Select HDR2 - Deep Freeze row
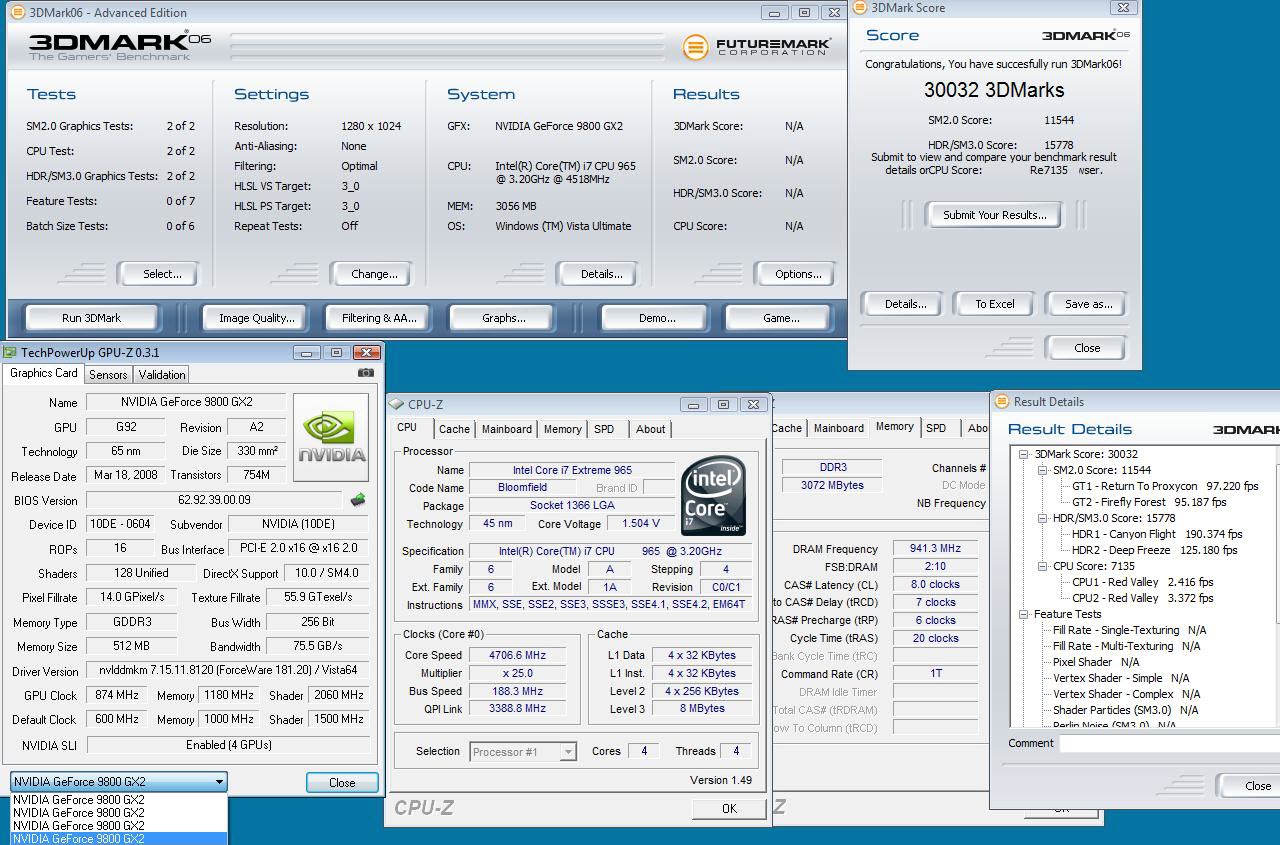The height and width of the screenshot is (845, 1280). 1154,550
